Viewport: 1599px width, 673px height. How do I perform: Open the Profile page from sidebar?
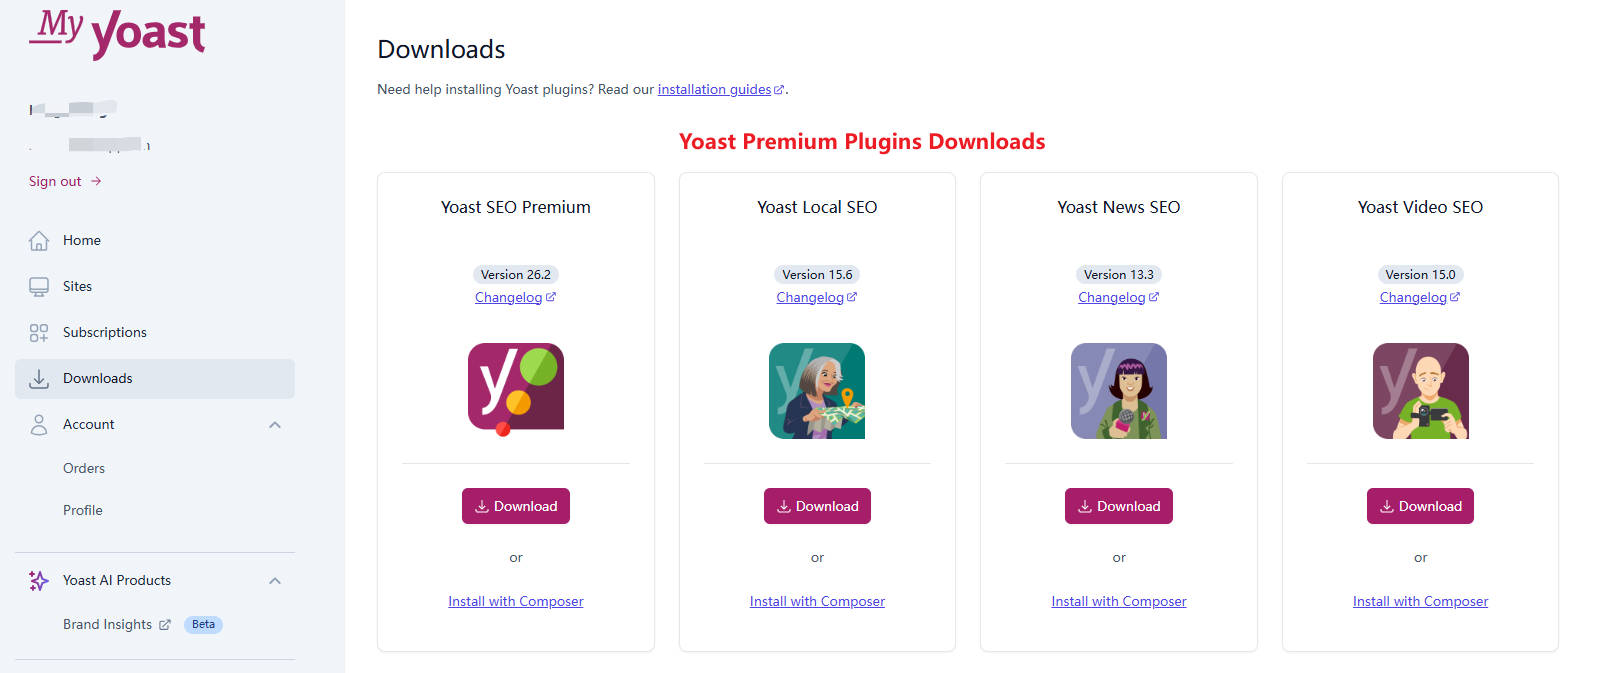83,510
